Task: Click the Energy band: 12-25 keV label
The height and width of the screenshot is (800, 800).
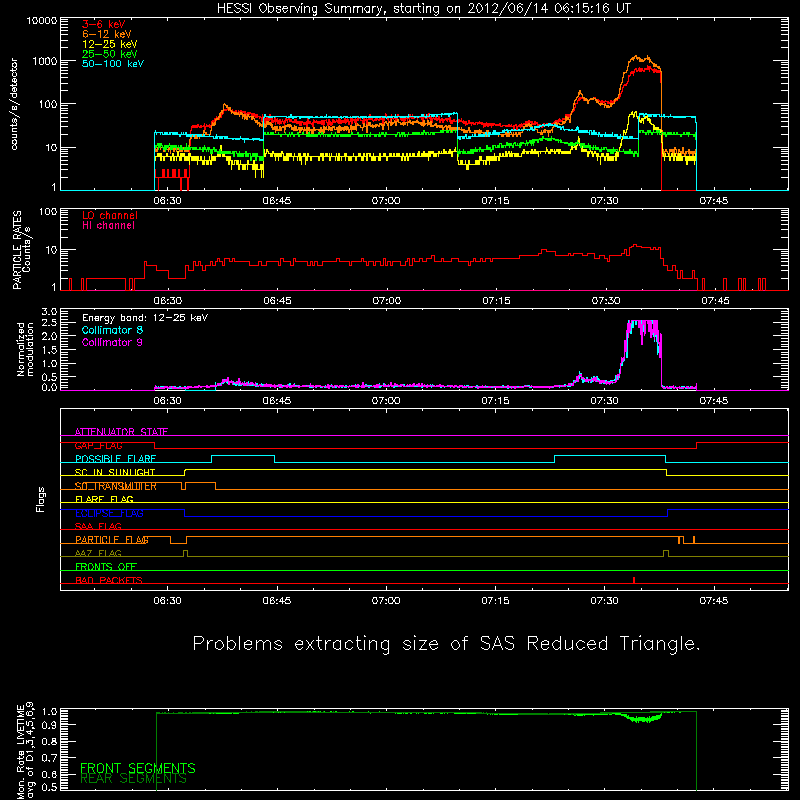Action: 145,318
